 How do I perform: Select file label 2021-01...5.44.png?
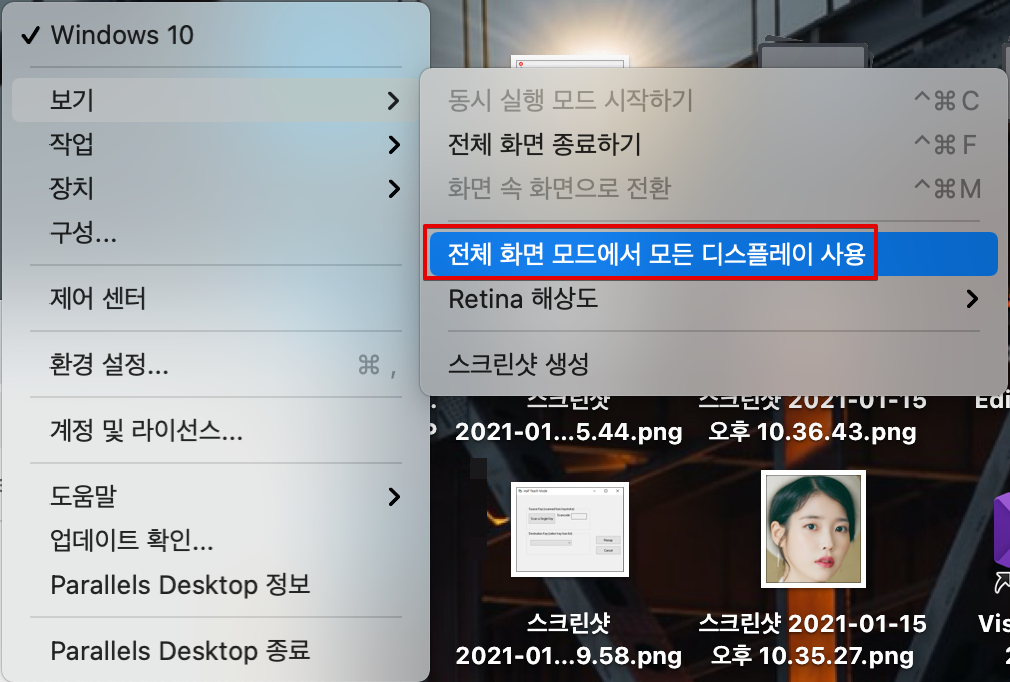click(569, 431)
